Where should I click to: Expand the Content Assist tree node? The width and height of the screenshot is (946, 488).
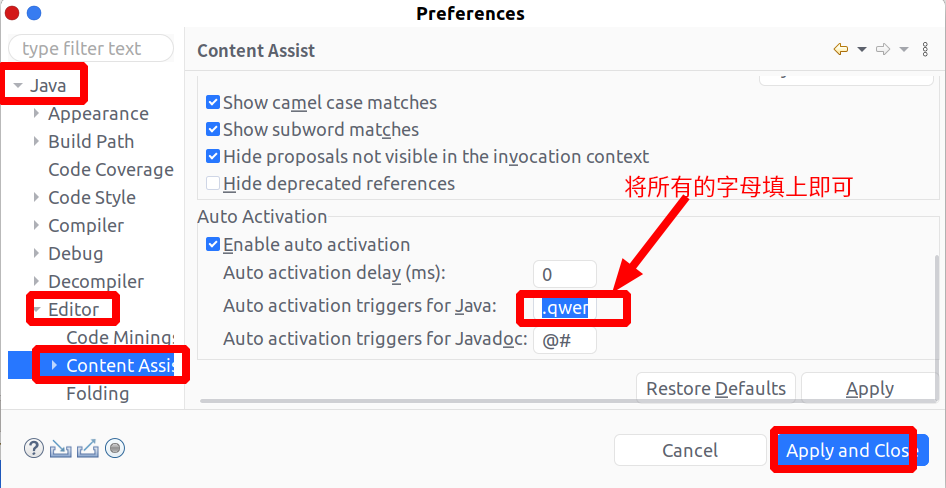click(54, 366)
